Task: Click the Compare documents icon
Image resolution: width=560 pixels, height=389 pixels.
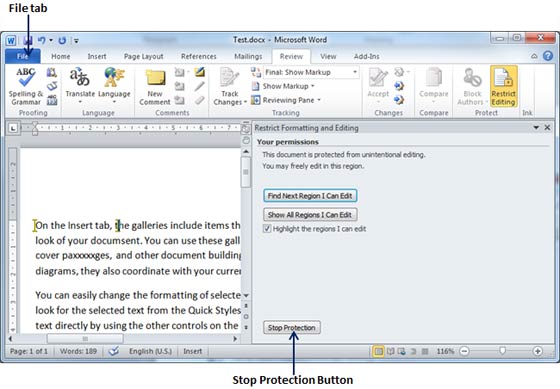Action: pyautogui.click(x=434, y=77)
